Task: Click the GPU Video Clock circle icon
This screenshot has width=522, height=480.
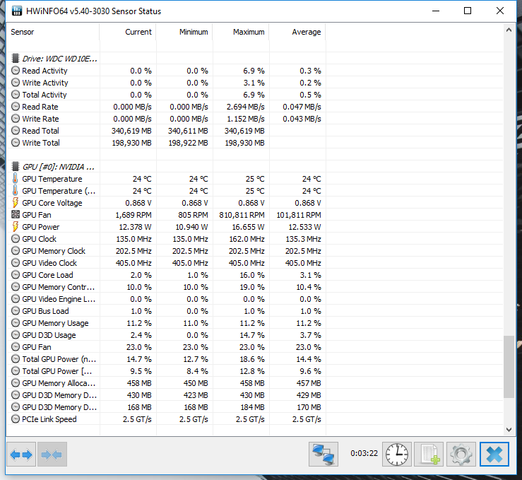Action: coord(15,263)
